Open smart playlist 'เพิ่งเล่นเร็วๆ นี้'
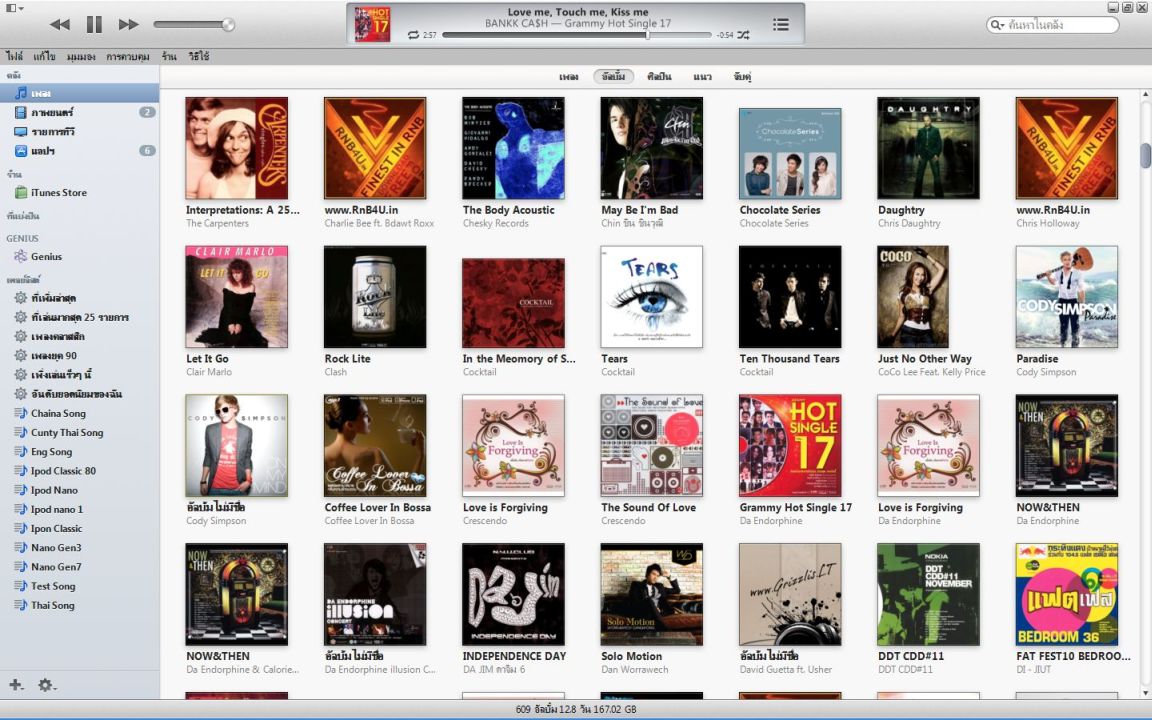 tap(79, 375)
